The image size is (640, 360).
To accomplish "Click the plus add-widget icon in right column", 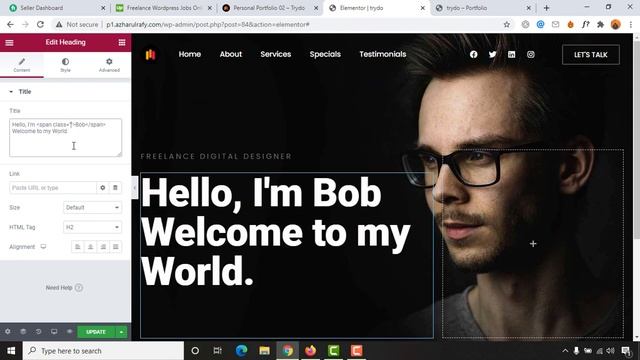I will [533, 244].
